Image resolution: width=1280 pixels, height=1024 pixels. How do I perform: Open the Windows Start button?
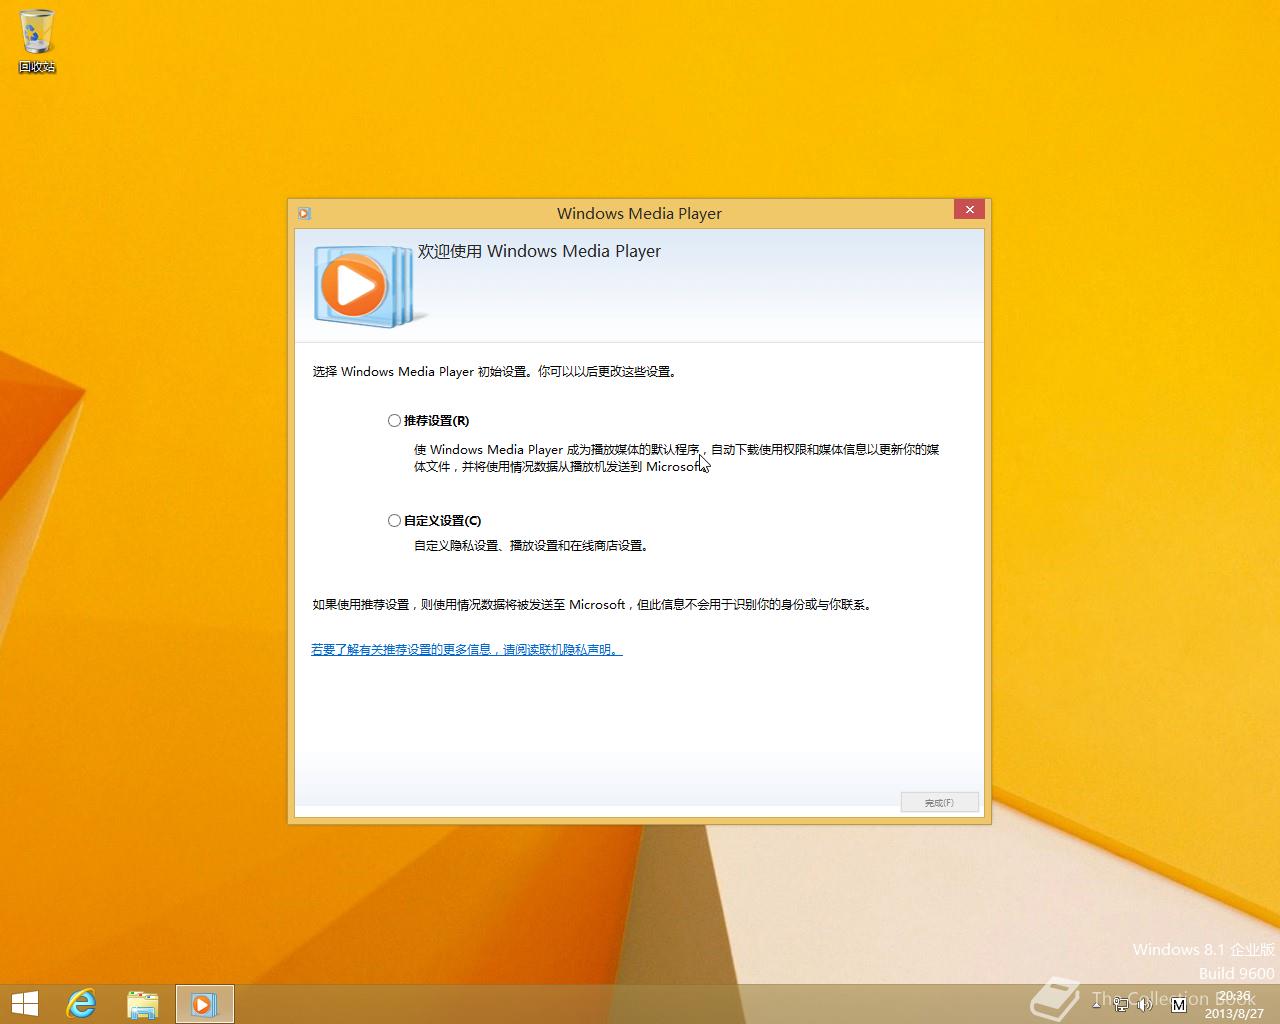pyautogui.click(x=25, y=1004)
